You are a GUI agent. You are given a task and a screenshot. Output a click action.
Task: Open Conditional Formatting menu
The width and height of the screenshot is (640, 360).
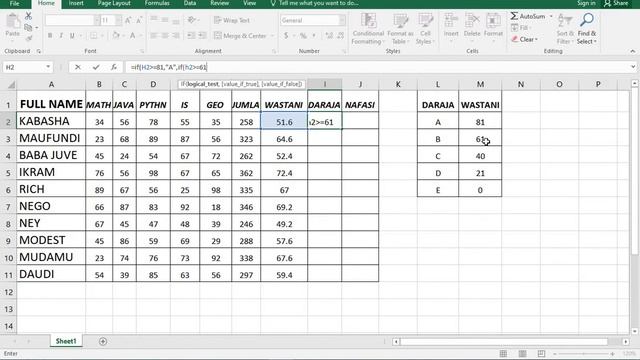click(x=368, y=29)
